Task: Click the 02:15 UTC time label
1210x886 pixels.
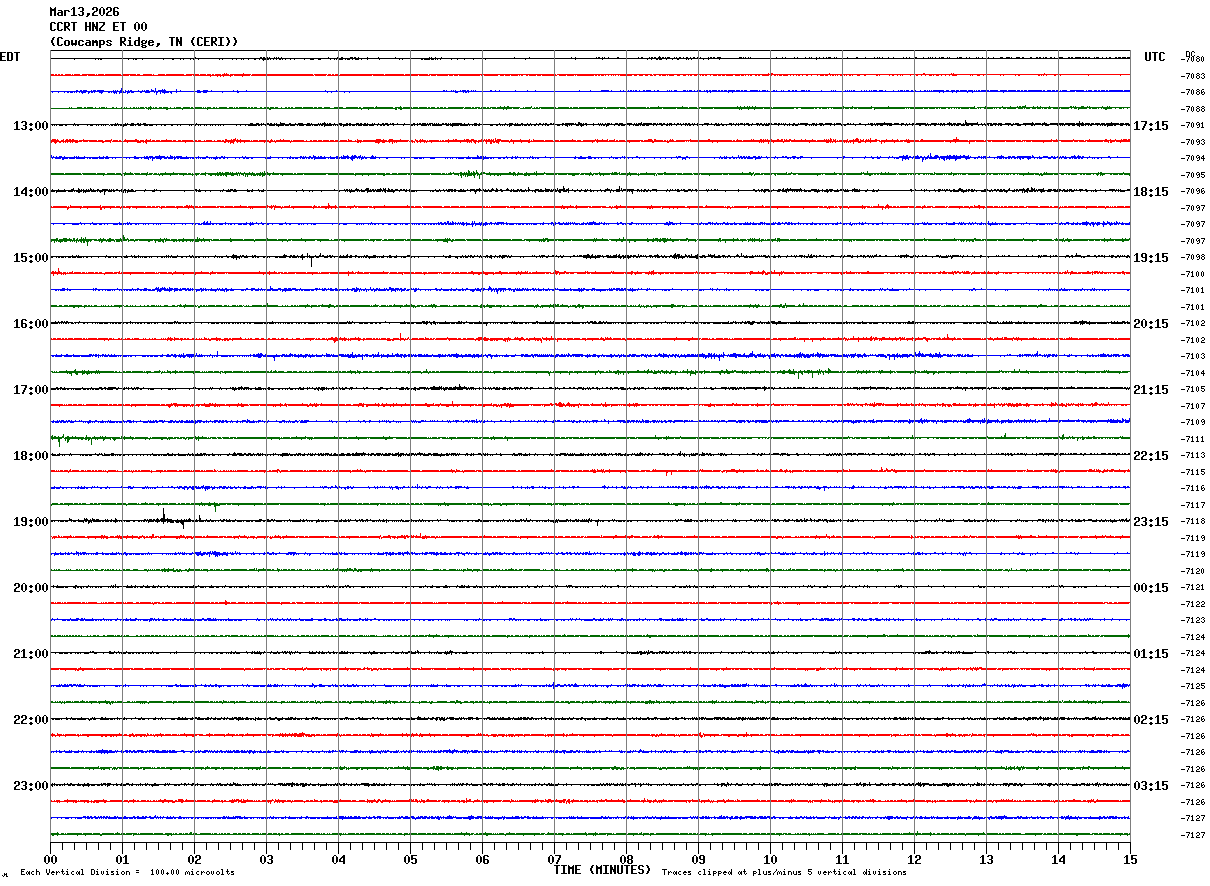Action: pos(1151,720)
